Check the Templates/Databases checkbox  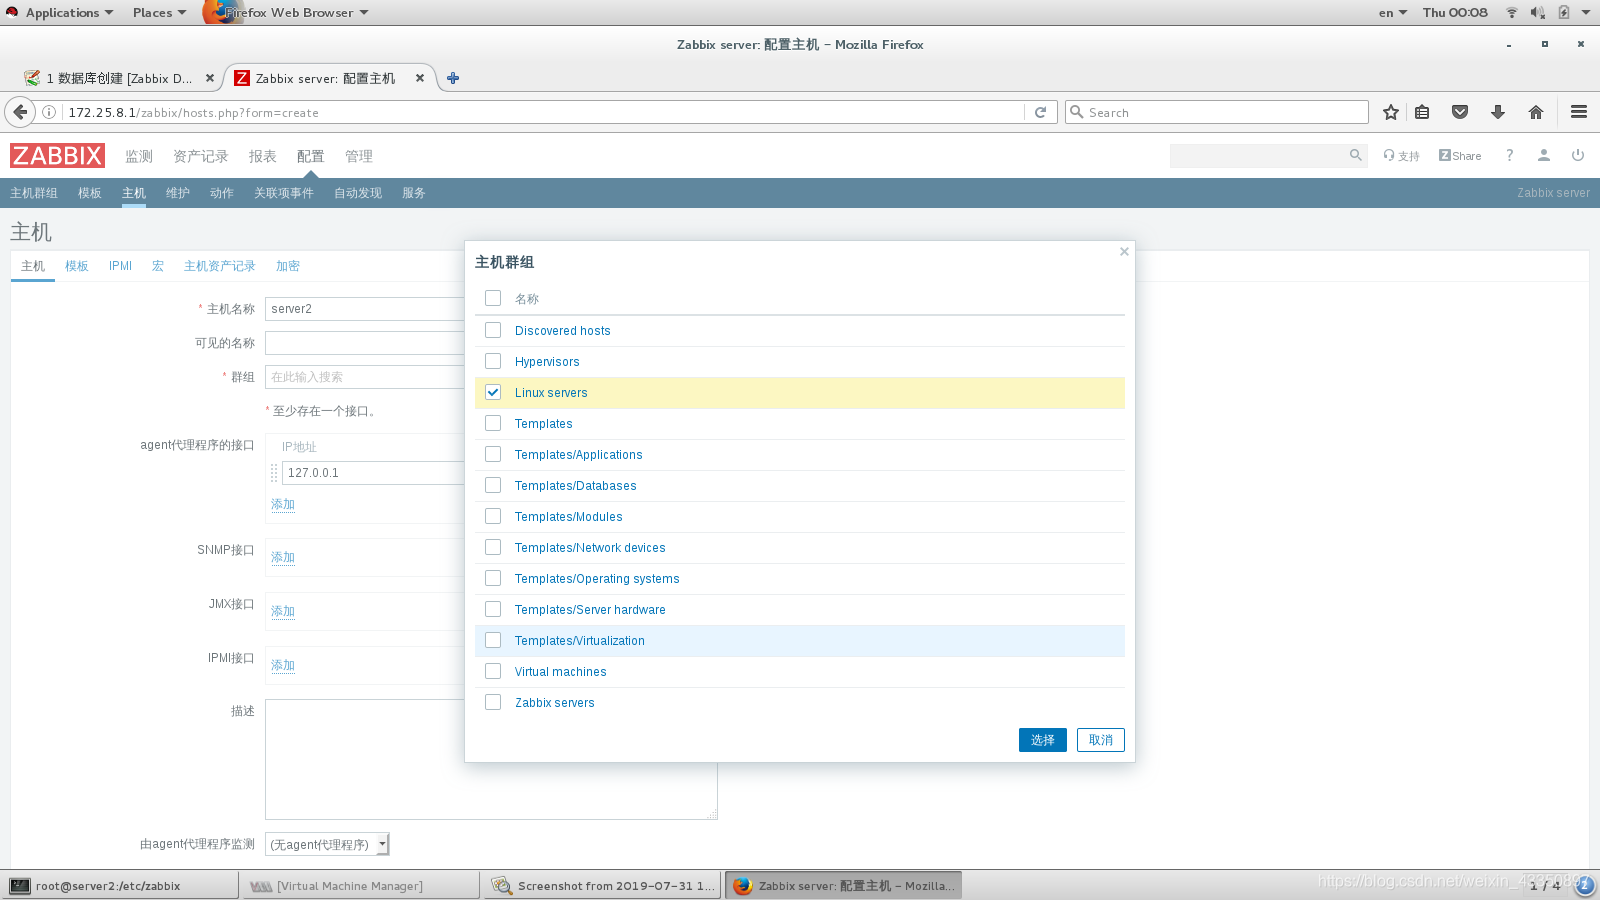coord(493,485)
